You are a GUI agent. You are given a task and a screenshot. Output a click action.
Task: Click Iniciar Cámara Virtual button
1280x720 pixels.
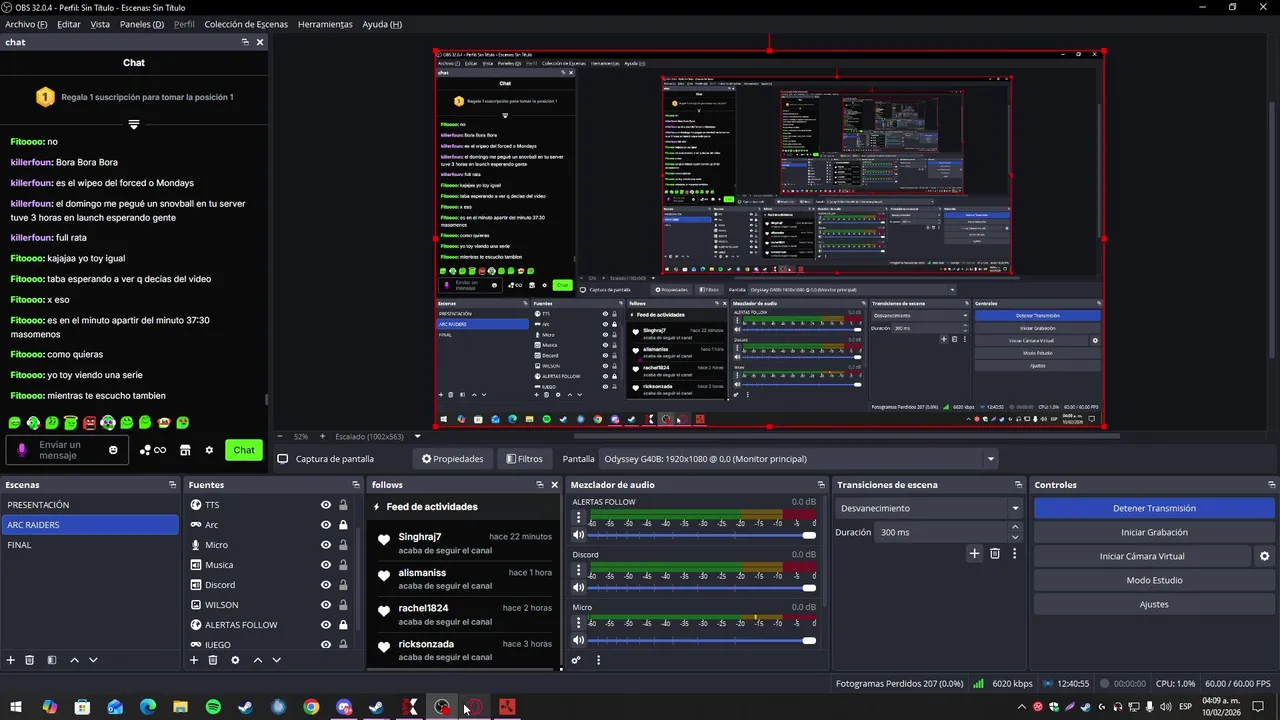tap(1142, 556)
